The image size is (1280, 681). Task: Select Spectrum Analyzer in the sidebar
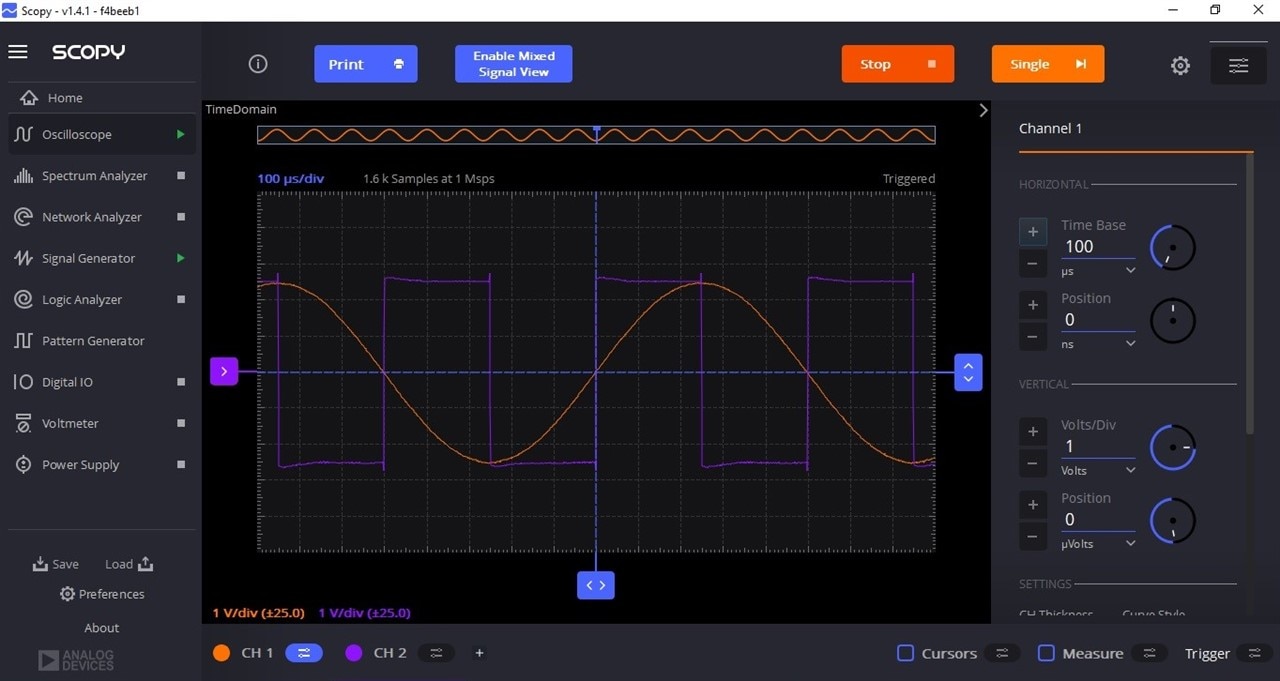point(94,176)
